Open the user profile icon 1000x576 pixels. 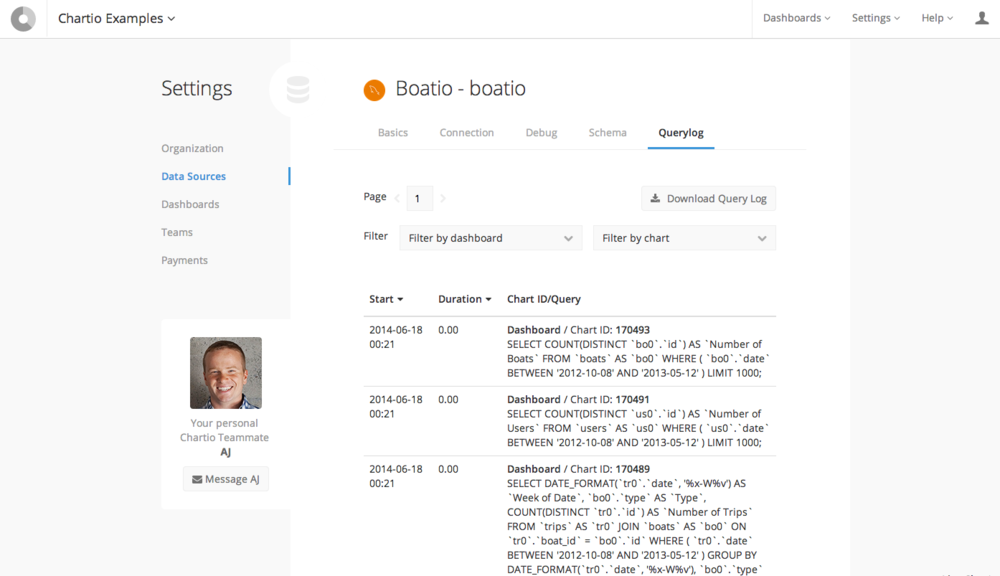pos(982,18)
